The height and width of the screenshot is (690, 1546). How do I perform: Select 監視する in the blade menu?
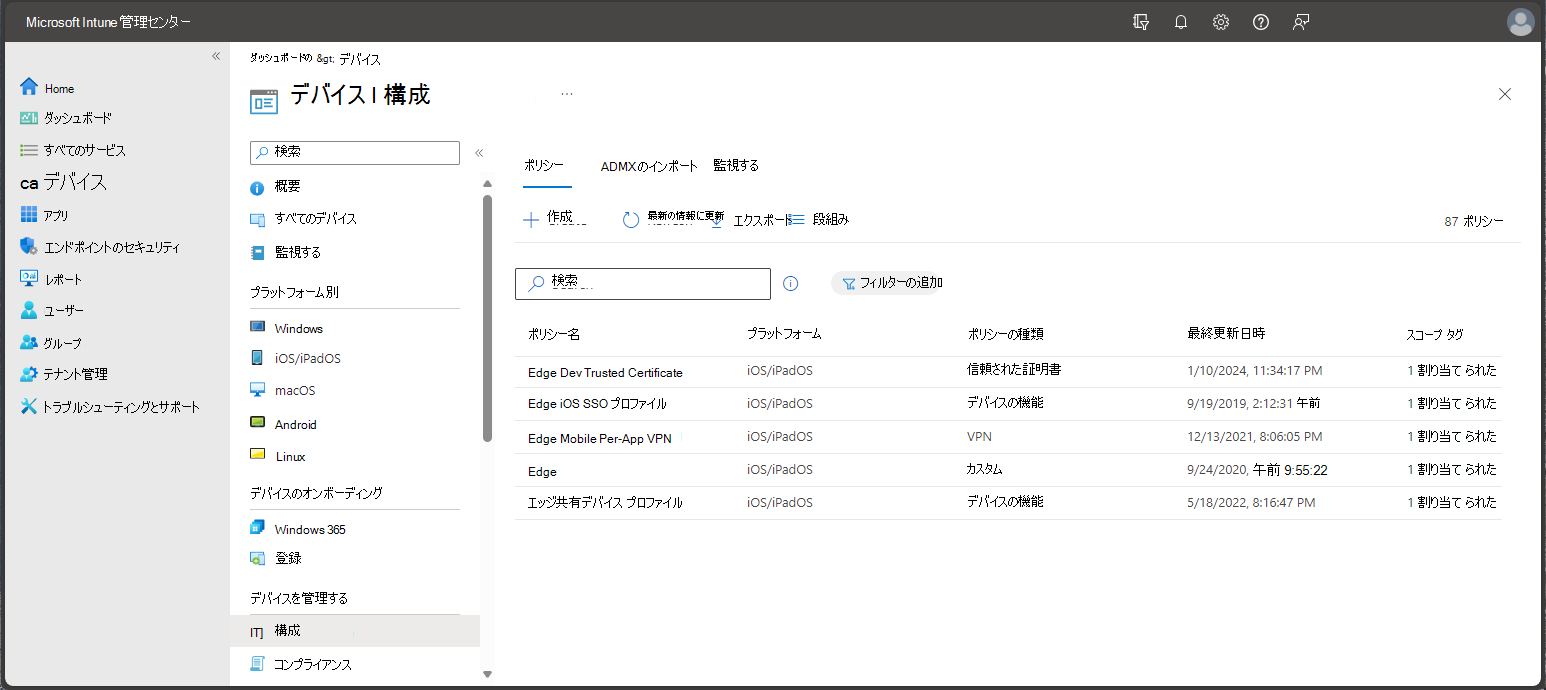coord(298,252)
